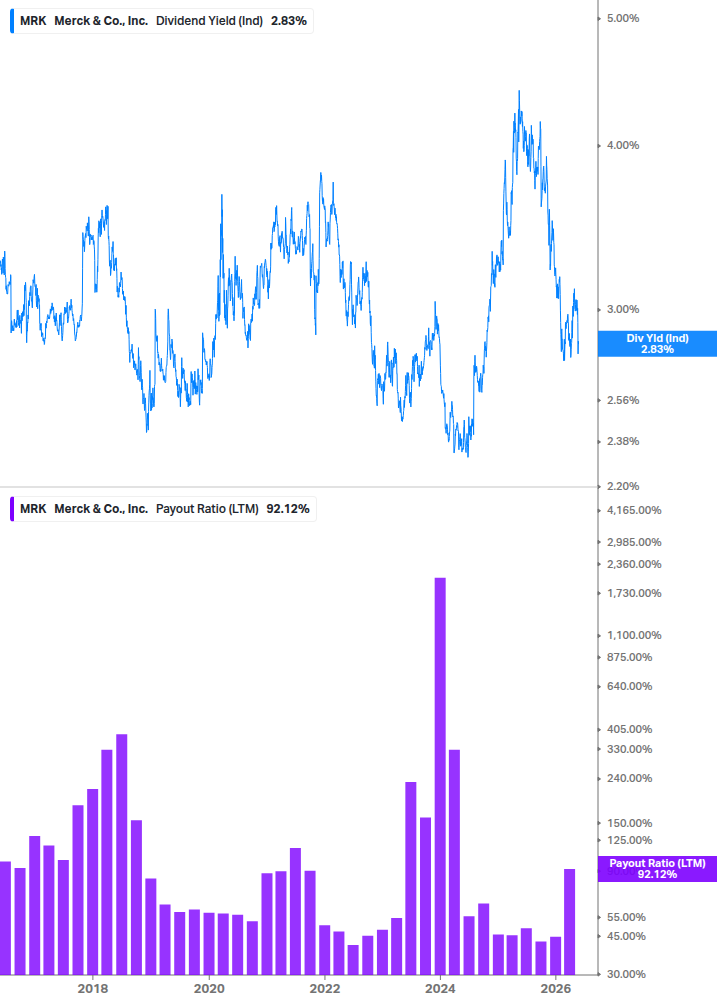Image resolution: width=717 pixels, height=1005 pixels.
Task: Click the 240.00% payout axis label
Action: 629,779
